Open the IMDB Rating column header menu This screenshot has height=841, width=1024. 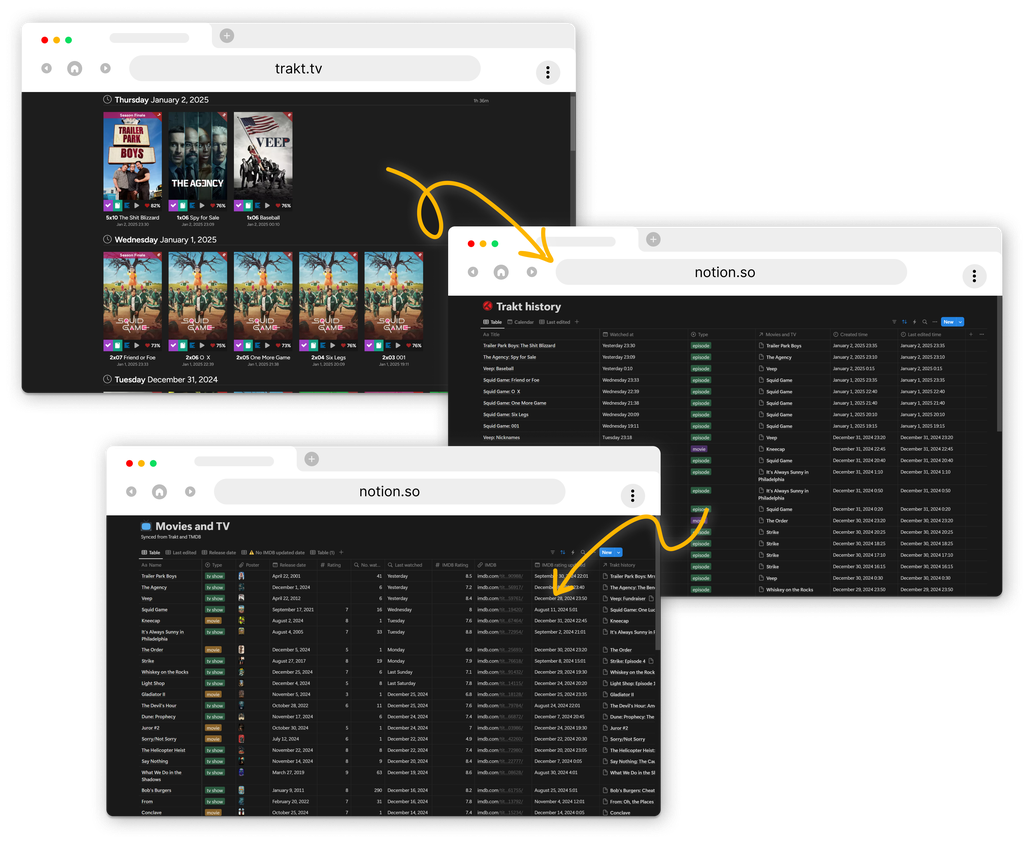point(451,565)
